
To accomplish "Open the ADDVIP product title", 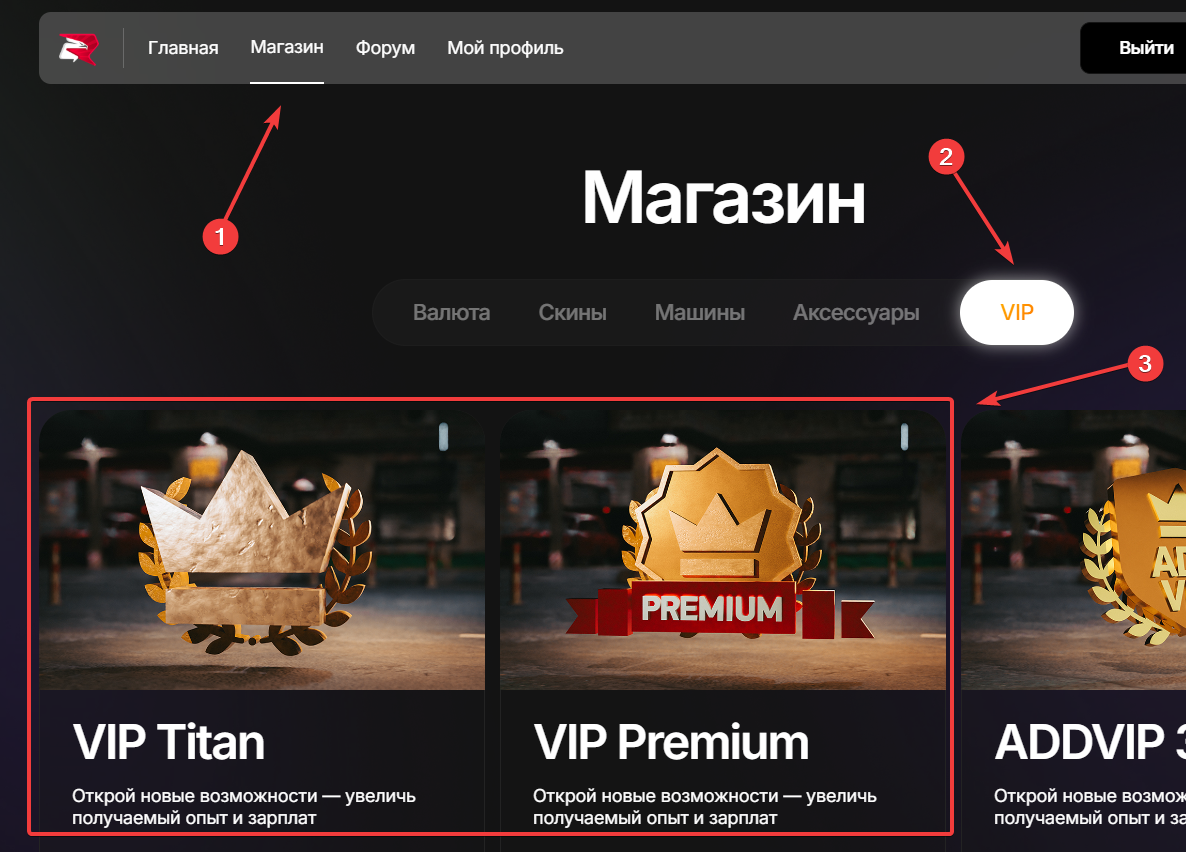I will (x=1090, y=742).
